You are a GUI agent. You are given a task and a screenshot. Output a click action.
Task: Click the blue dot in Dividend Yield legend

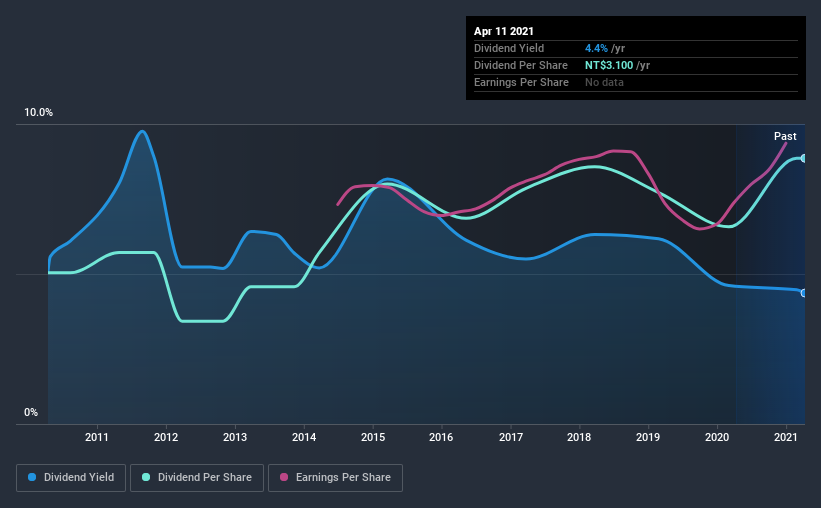coord(32,477)
